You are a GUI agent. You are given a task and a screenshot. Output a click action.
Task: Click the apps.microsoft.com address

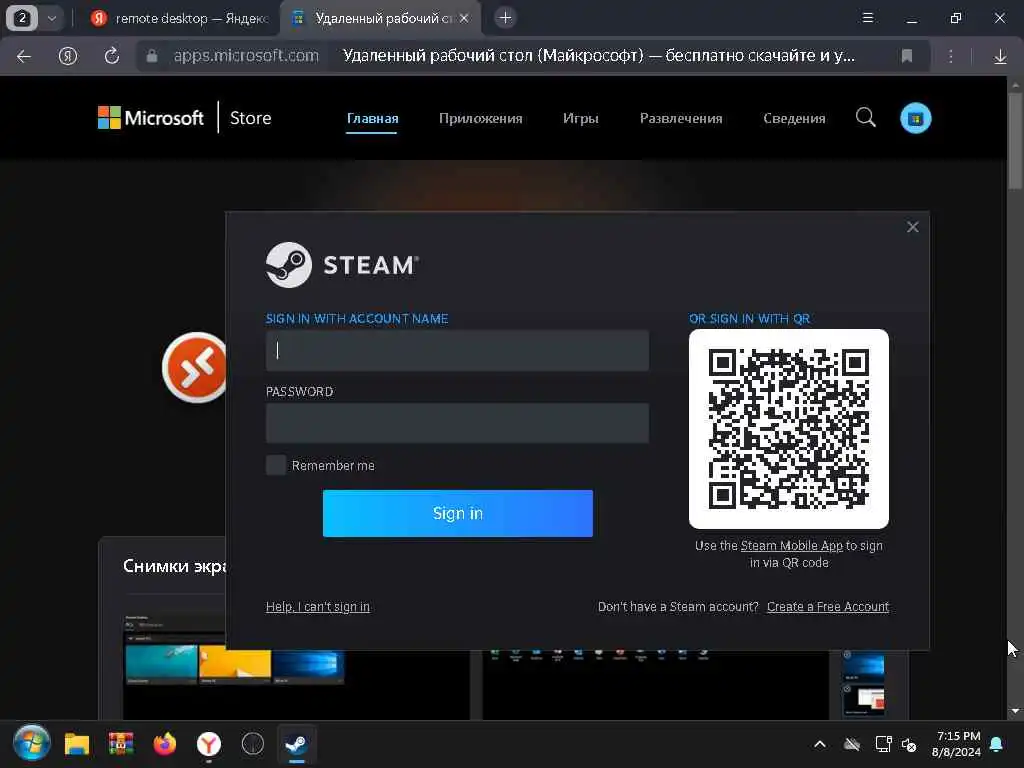tap(246, 56)
